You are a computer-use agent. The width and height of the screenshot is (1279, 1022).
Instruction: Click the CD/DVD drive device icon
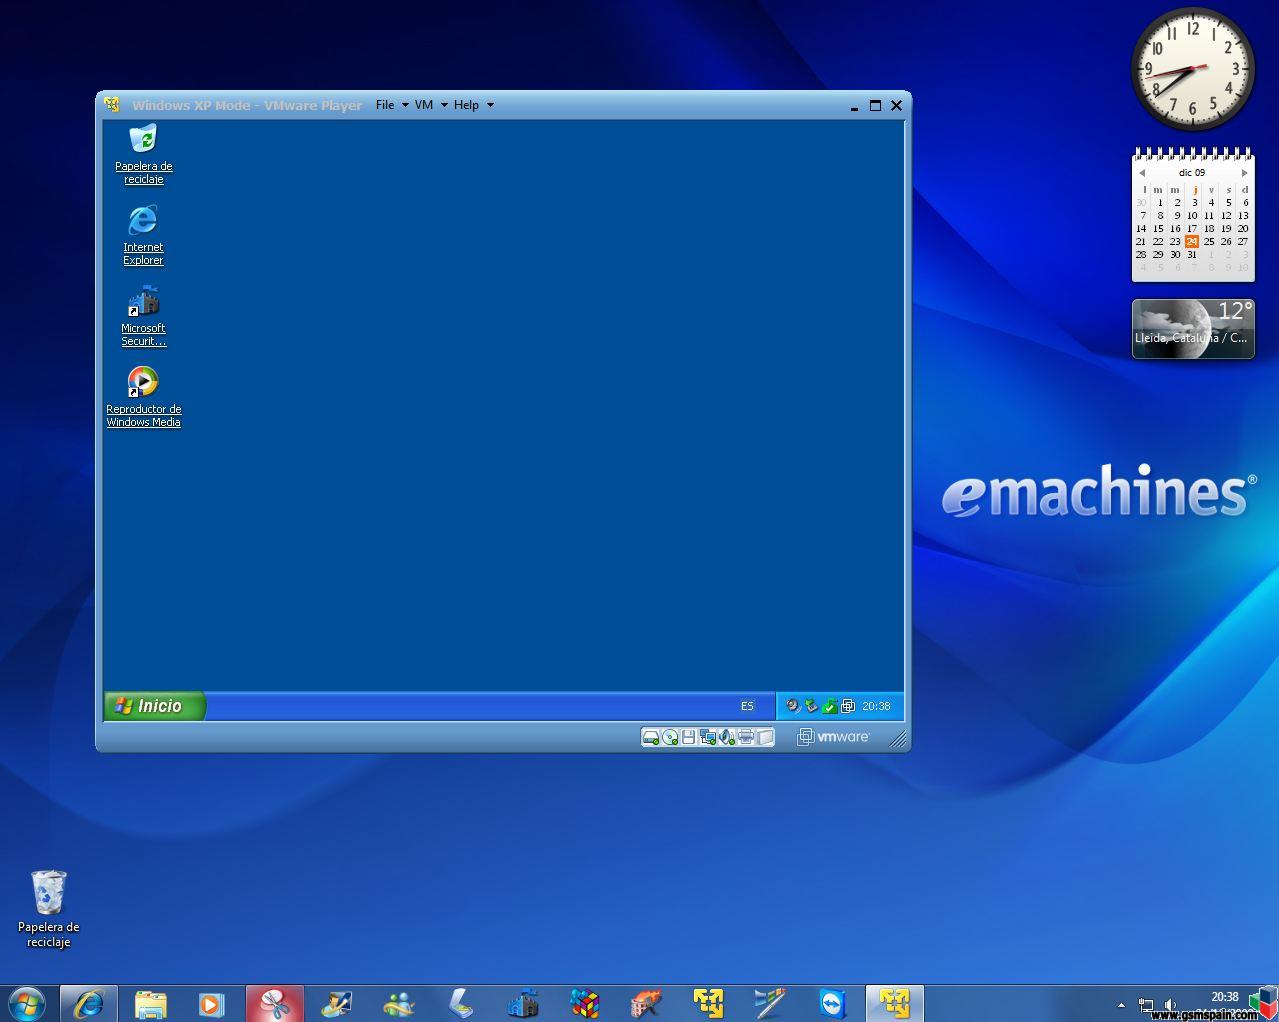click(x=670, y=737)
